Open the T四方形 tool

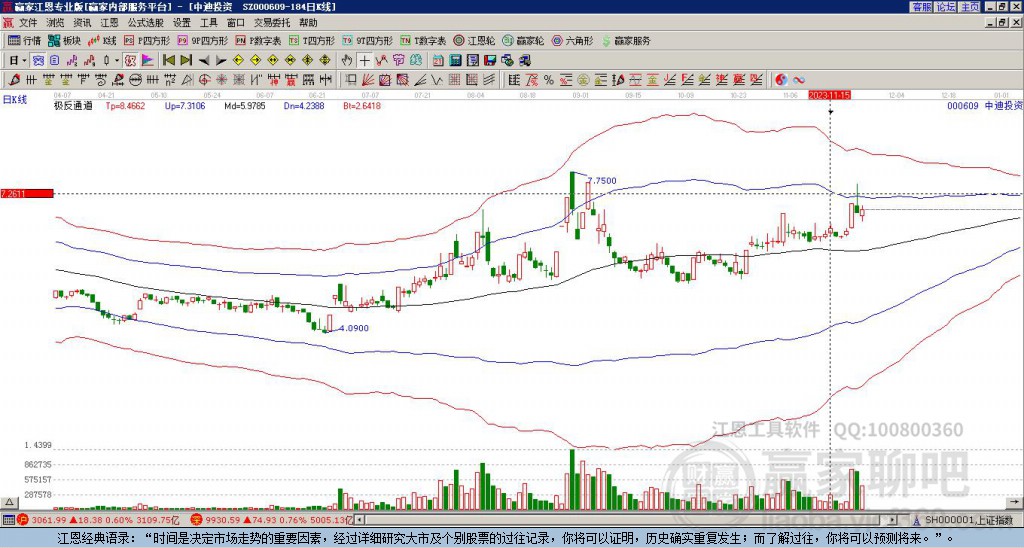point(312,40)
